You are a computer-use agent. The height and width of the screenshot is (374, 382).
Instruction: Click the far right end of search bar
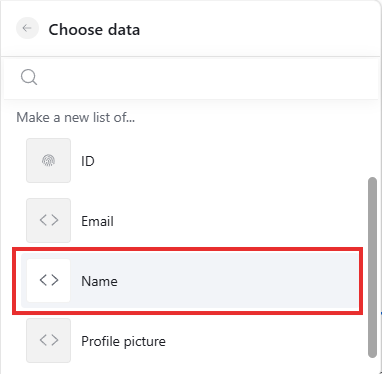[x=367, y=78]
